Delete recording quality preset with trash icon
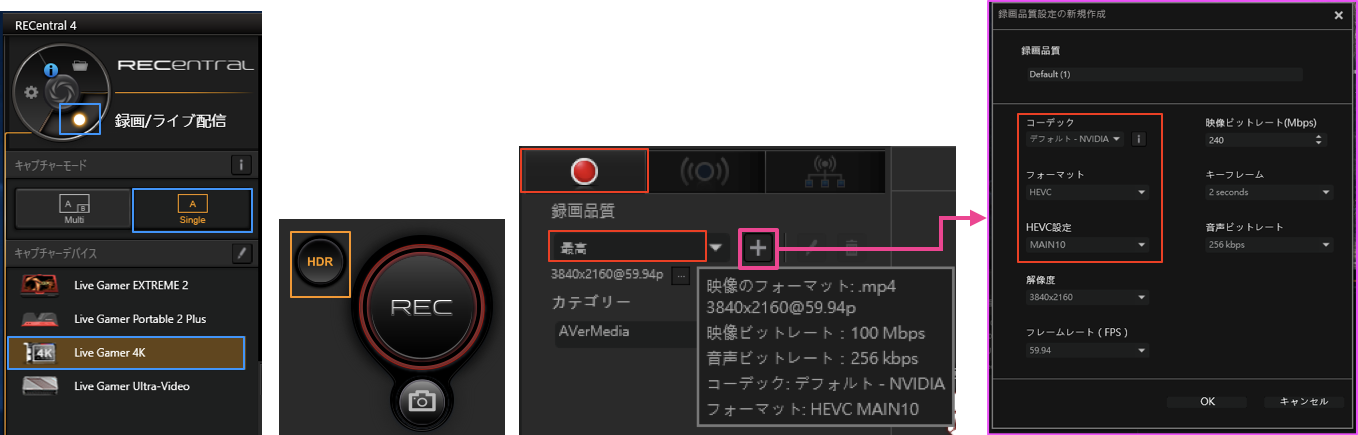The image size is (1358, 435). [x=851, y=247]
